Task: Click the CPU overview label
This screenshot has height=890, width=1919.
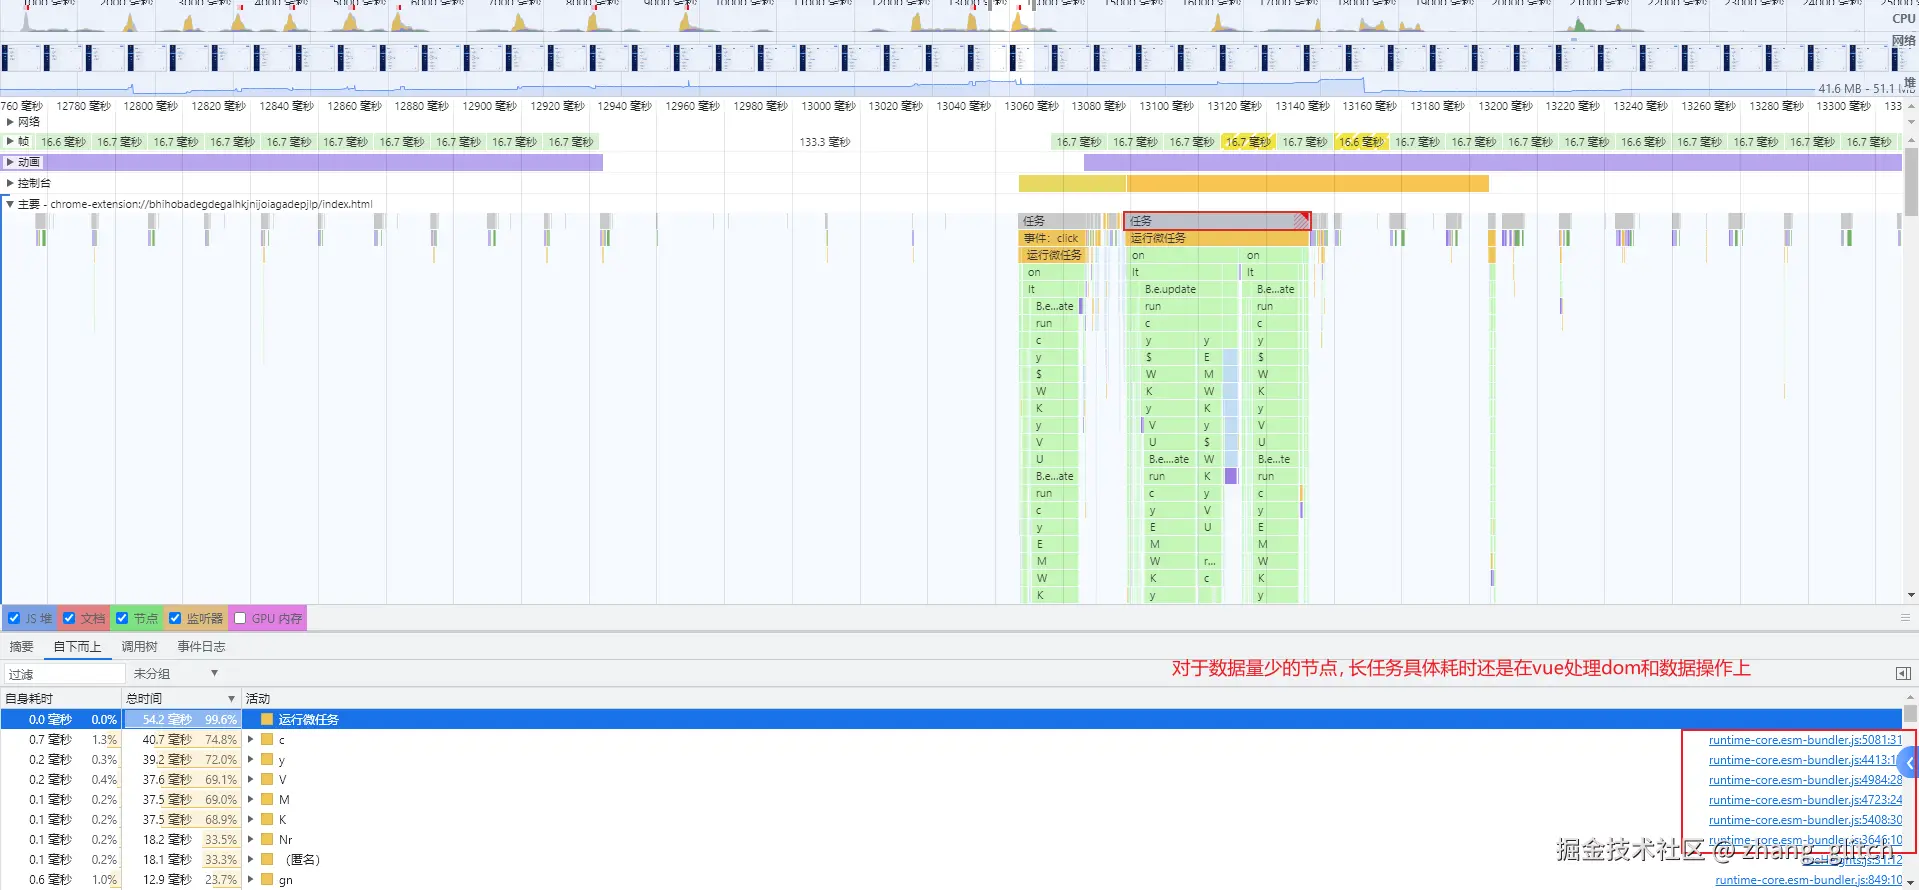Action: (1903, 19)
